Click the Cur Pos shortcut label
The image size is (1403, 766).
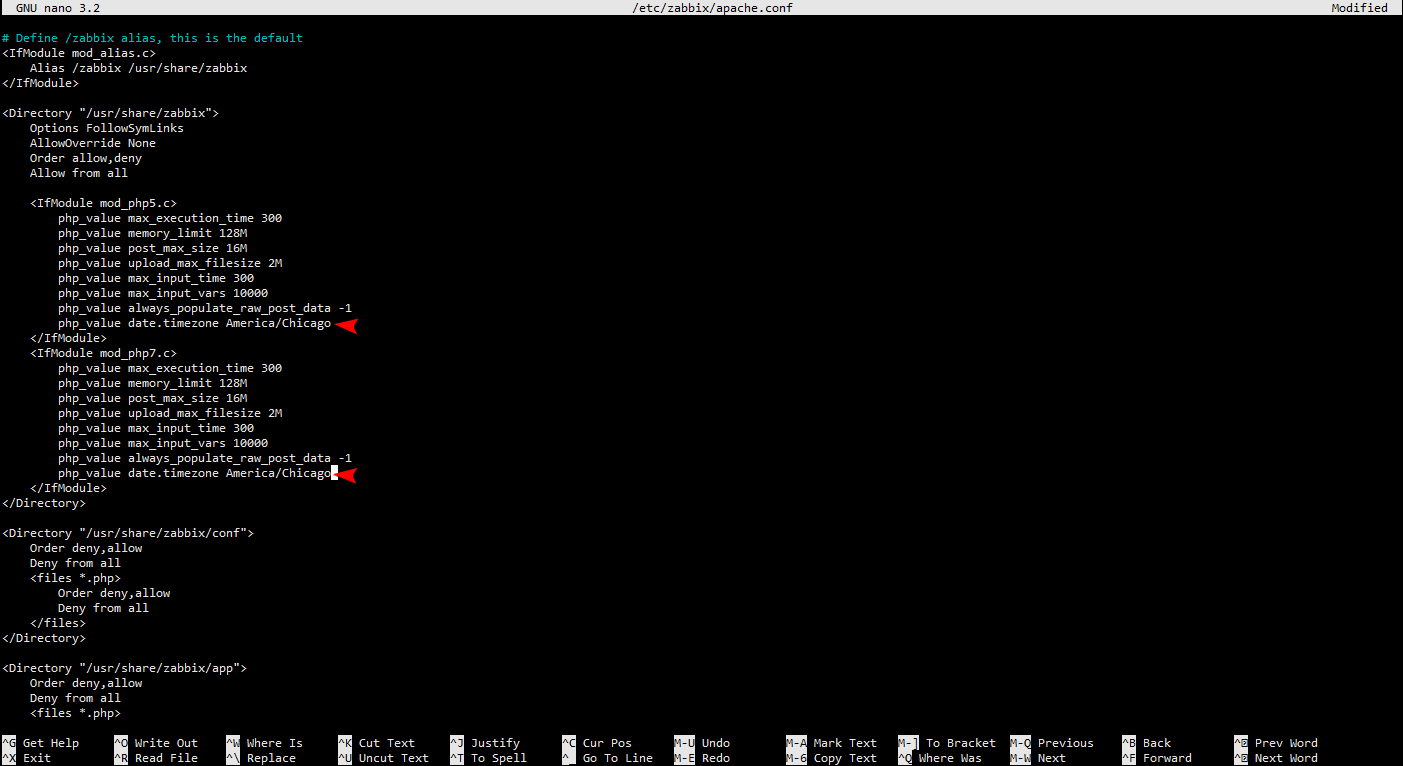tap(607, 743)
